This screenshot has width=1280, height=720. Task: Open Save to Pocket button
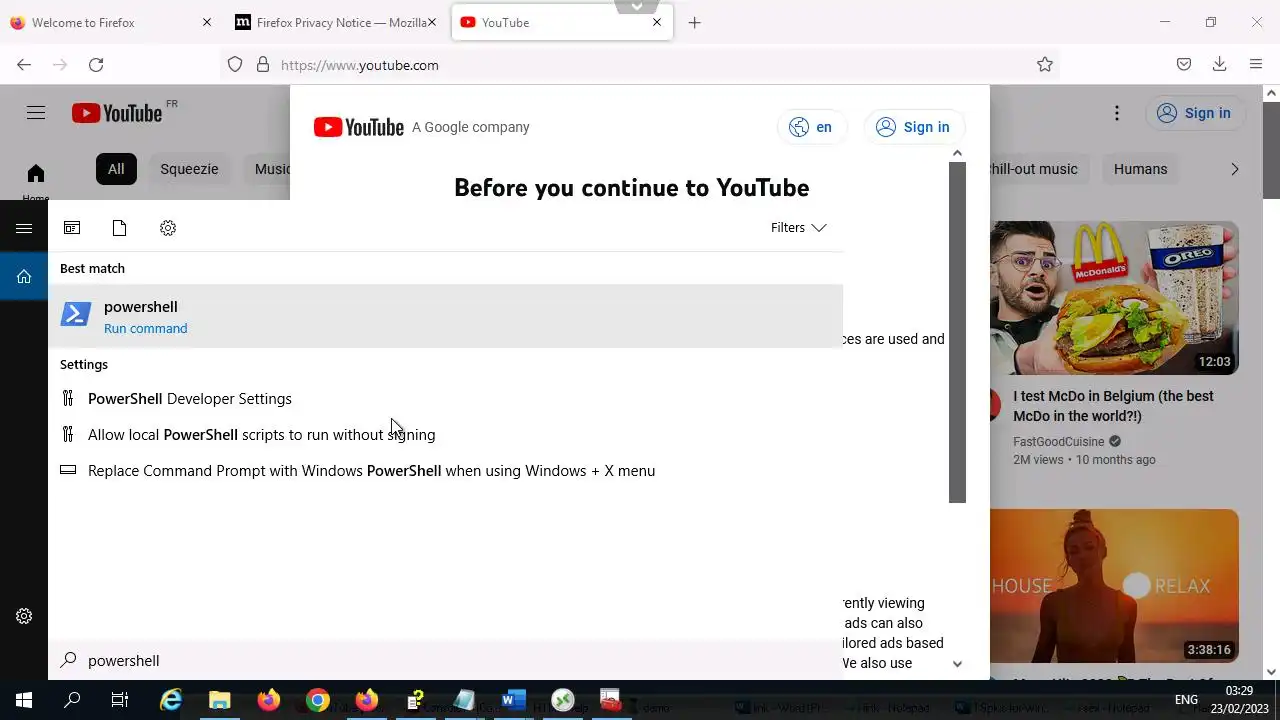tap(1184, 64)
